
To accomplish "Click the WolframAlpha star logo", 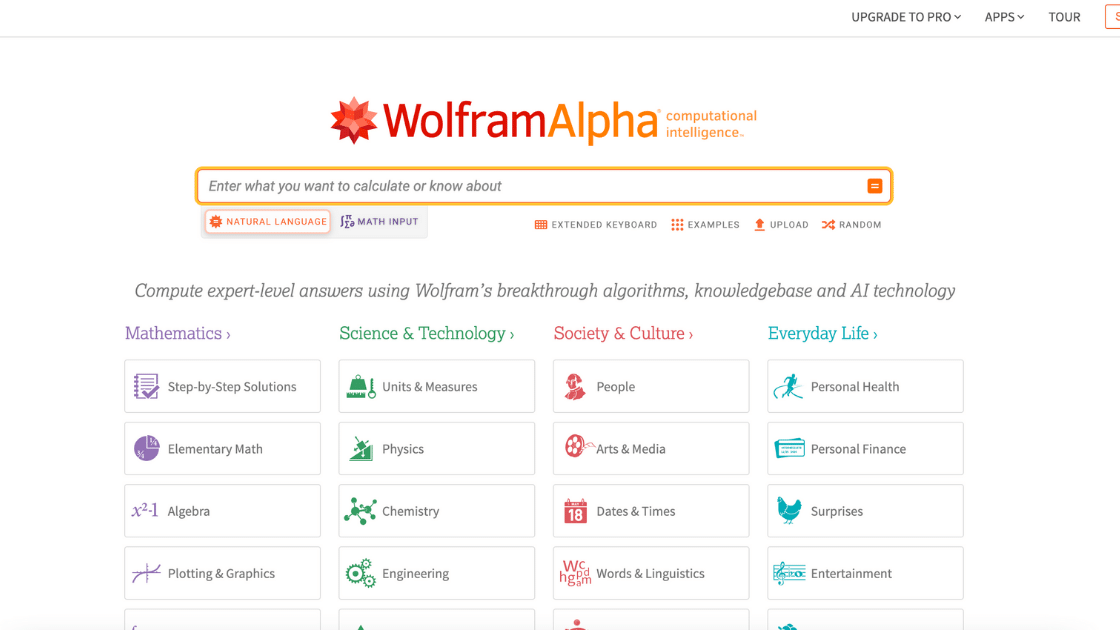I will [354, 121].
